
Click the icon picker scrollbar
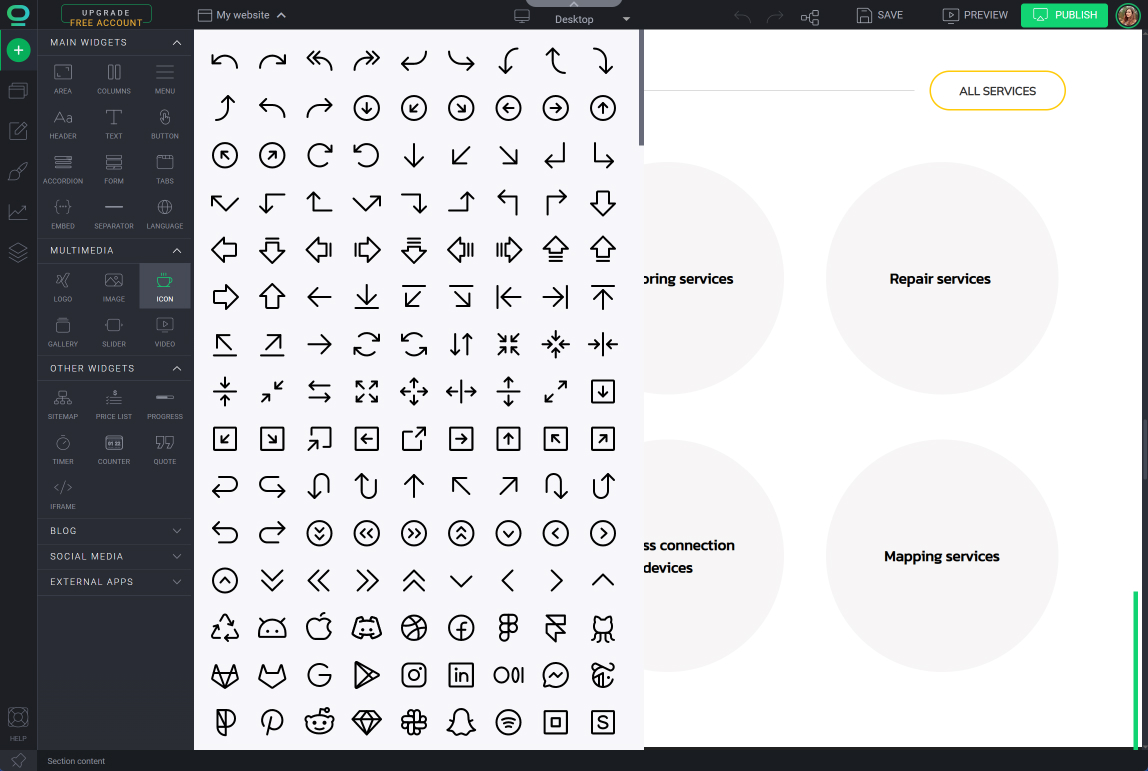641,88
